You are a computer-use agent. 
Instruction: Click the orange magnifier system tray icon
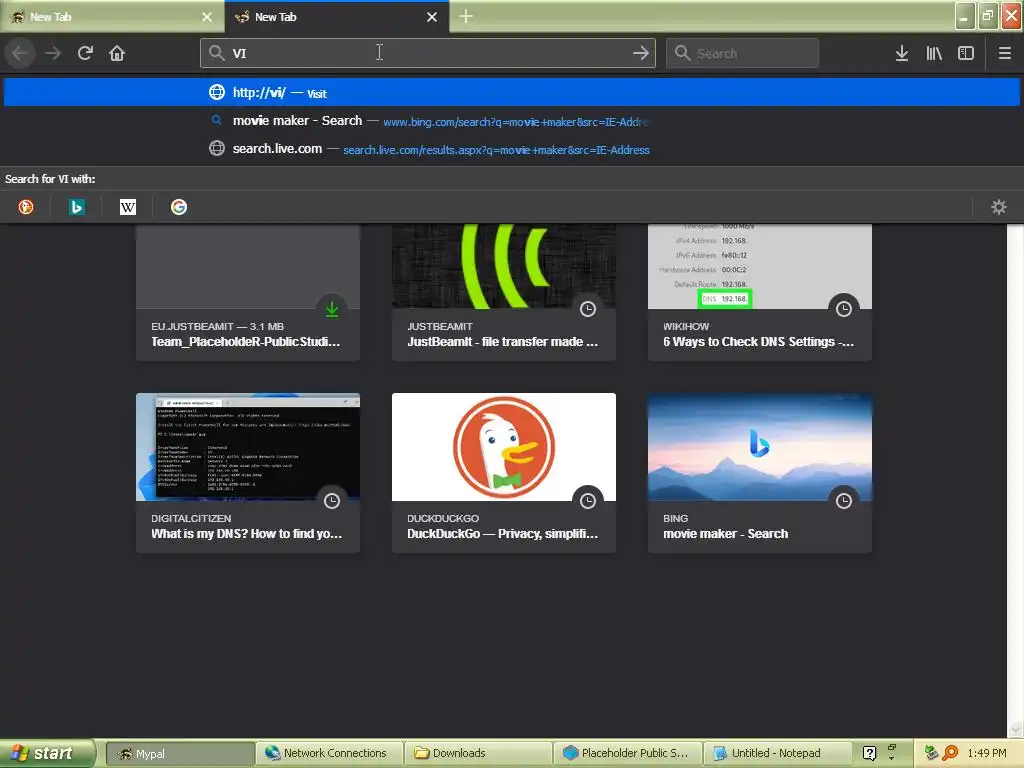[x=950, y=754]
